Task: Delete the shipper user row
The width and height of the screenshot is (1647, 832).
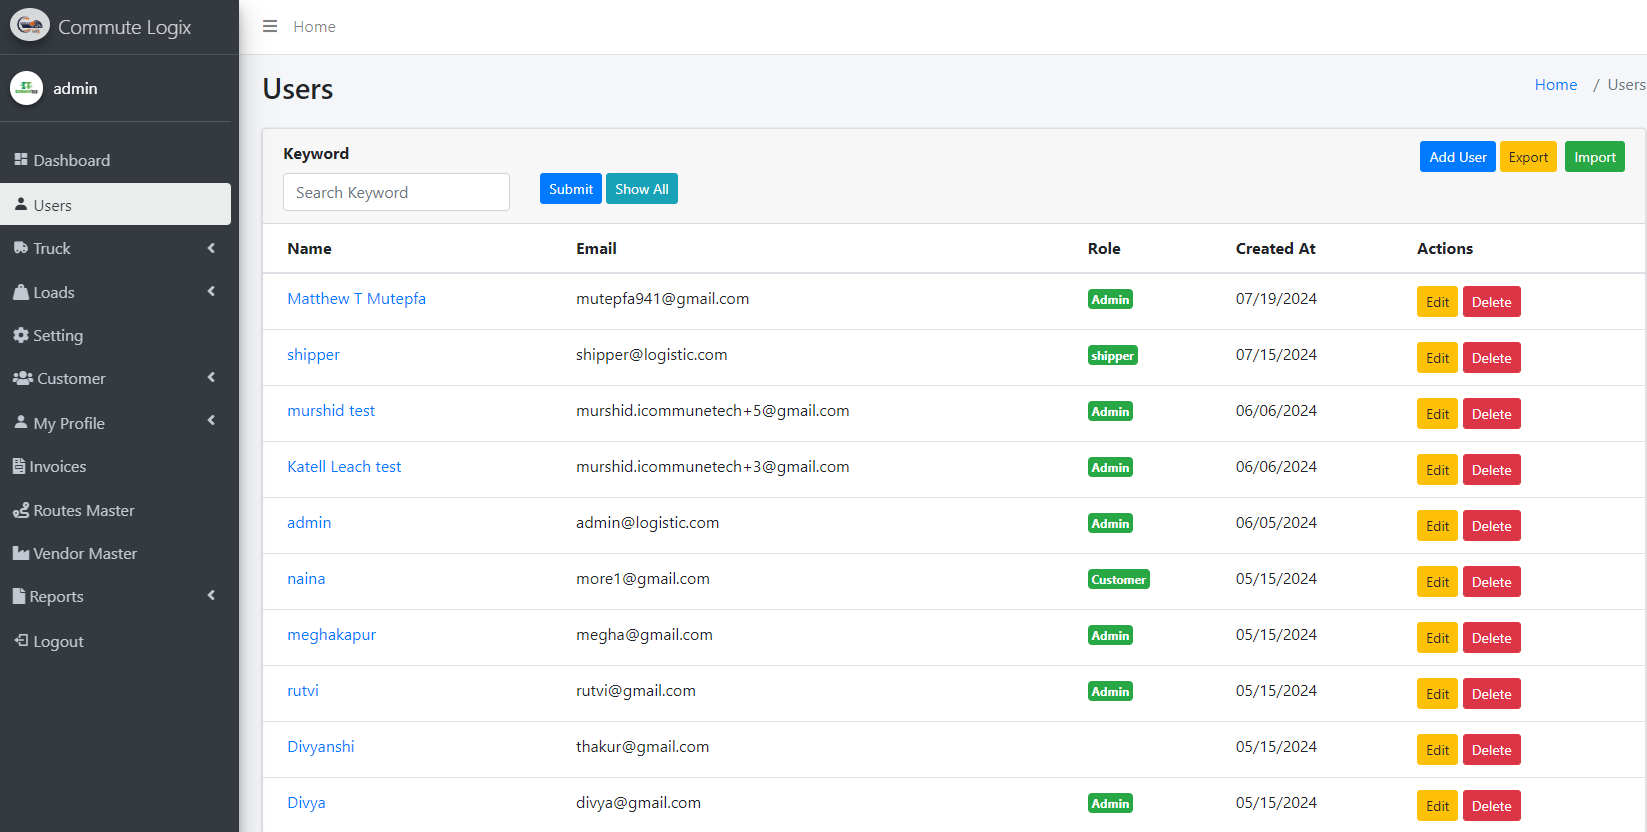Action: pyautogui.click(x=1491, y=358)
